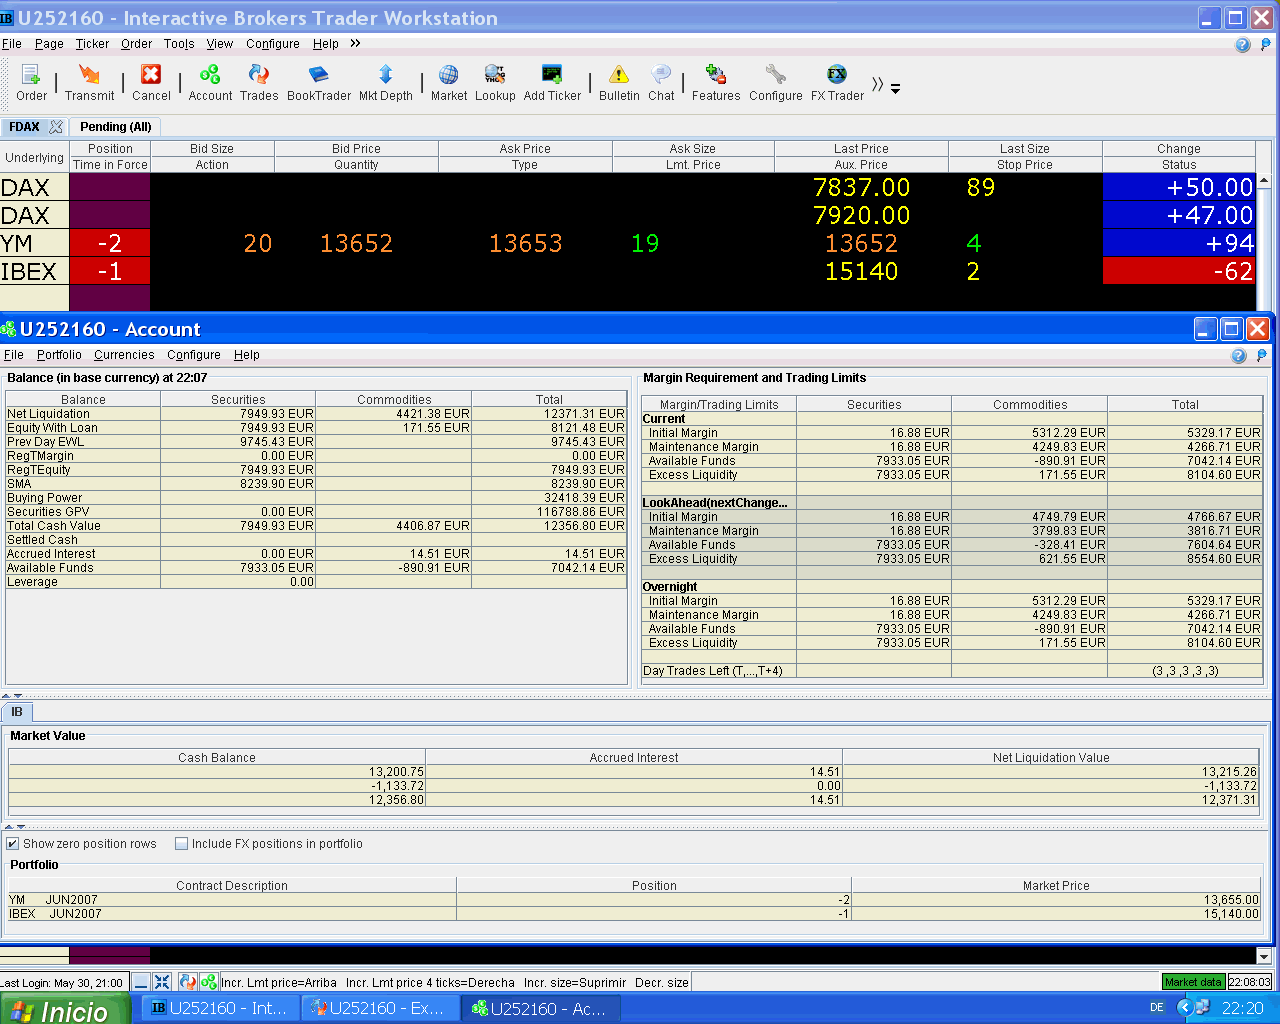
Task: Open the FX Trader tool
Action: tap(837, 82)
